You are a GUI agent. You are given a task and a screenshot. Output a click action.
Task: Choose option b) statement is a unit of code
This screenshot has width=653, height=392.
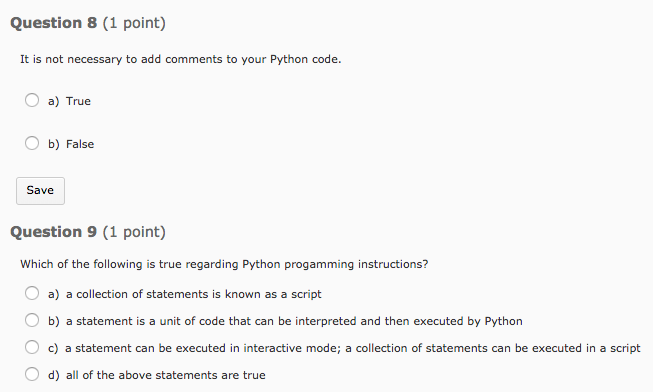32,320
